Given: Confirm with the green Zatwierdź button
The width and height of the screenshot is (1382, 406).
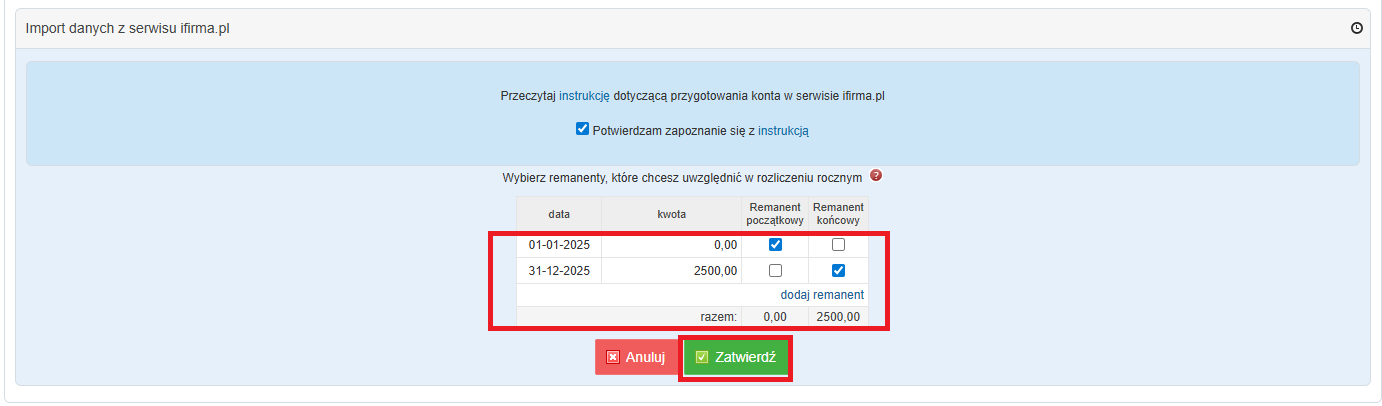Looking at the screenshot, I should tap(736, 357).
